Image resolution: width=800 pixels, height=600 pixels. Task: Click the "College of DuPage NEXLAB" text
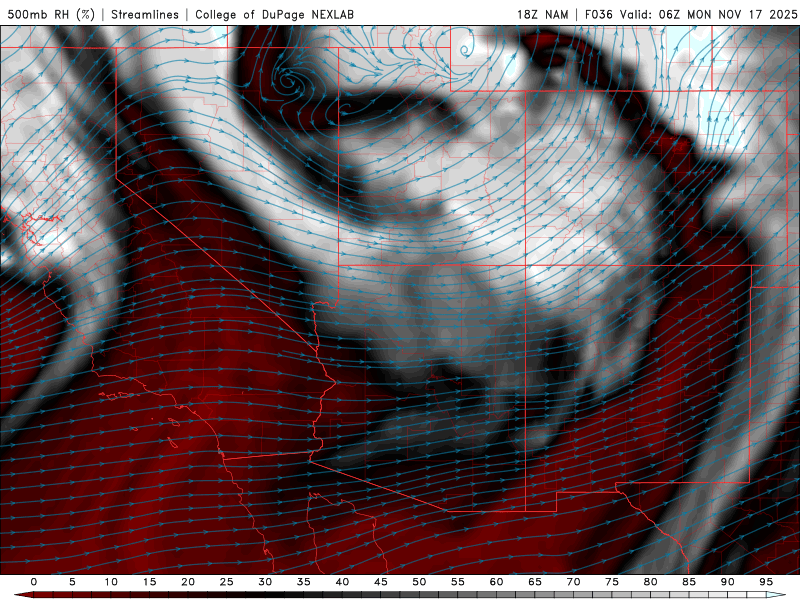click(x=274, y=14)
